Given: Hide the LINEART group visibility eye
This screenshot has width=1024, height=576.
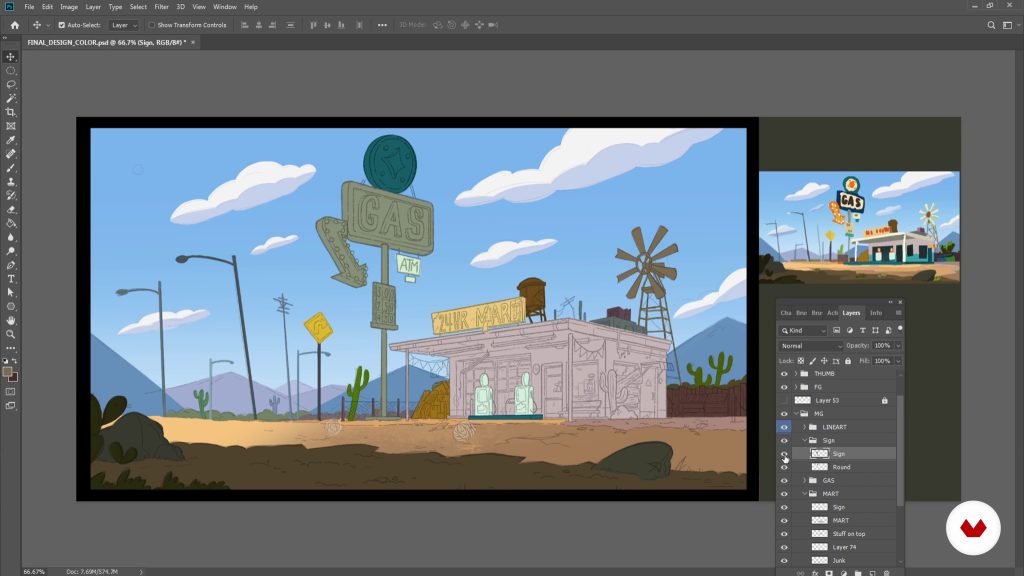Looking at the screenshot, I should (x=784, y=427).
